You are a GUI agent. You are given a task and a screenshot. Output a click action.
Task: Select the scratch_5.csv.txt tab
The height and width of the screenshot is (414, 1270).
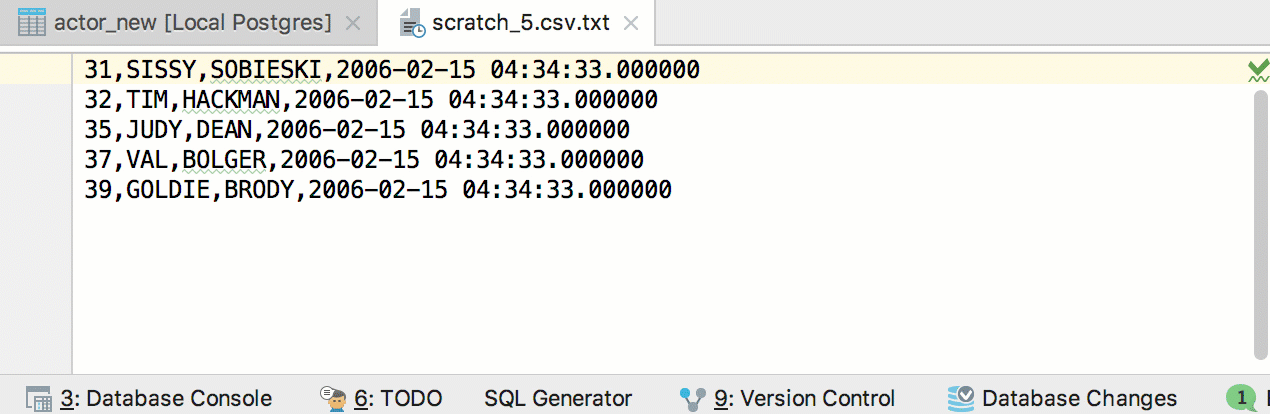tap(517, 22)
